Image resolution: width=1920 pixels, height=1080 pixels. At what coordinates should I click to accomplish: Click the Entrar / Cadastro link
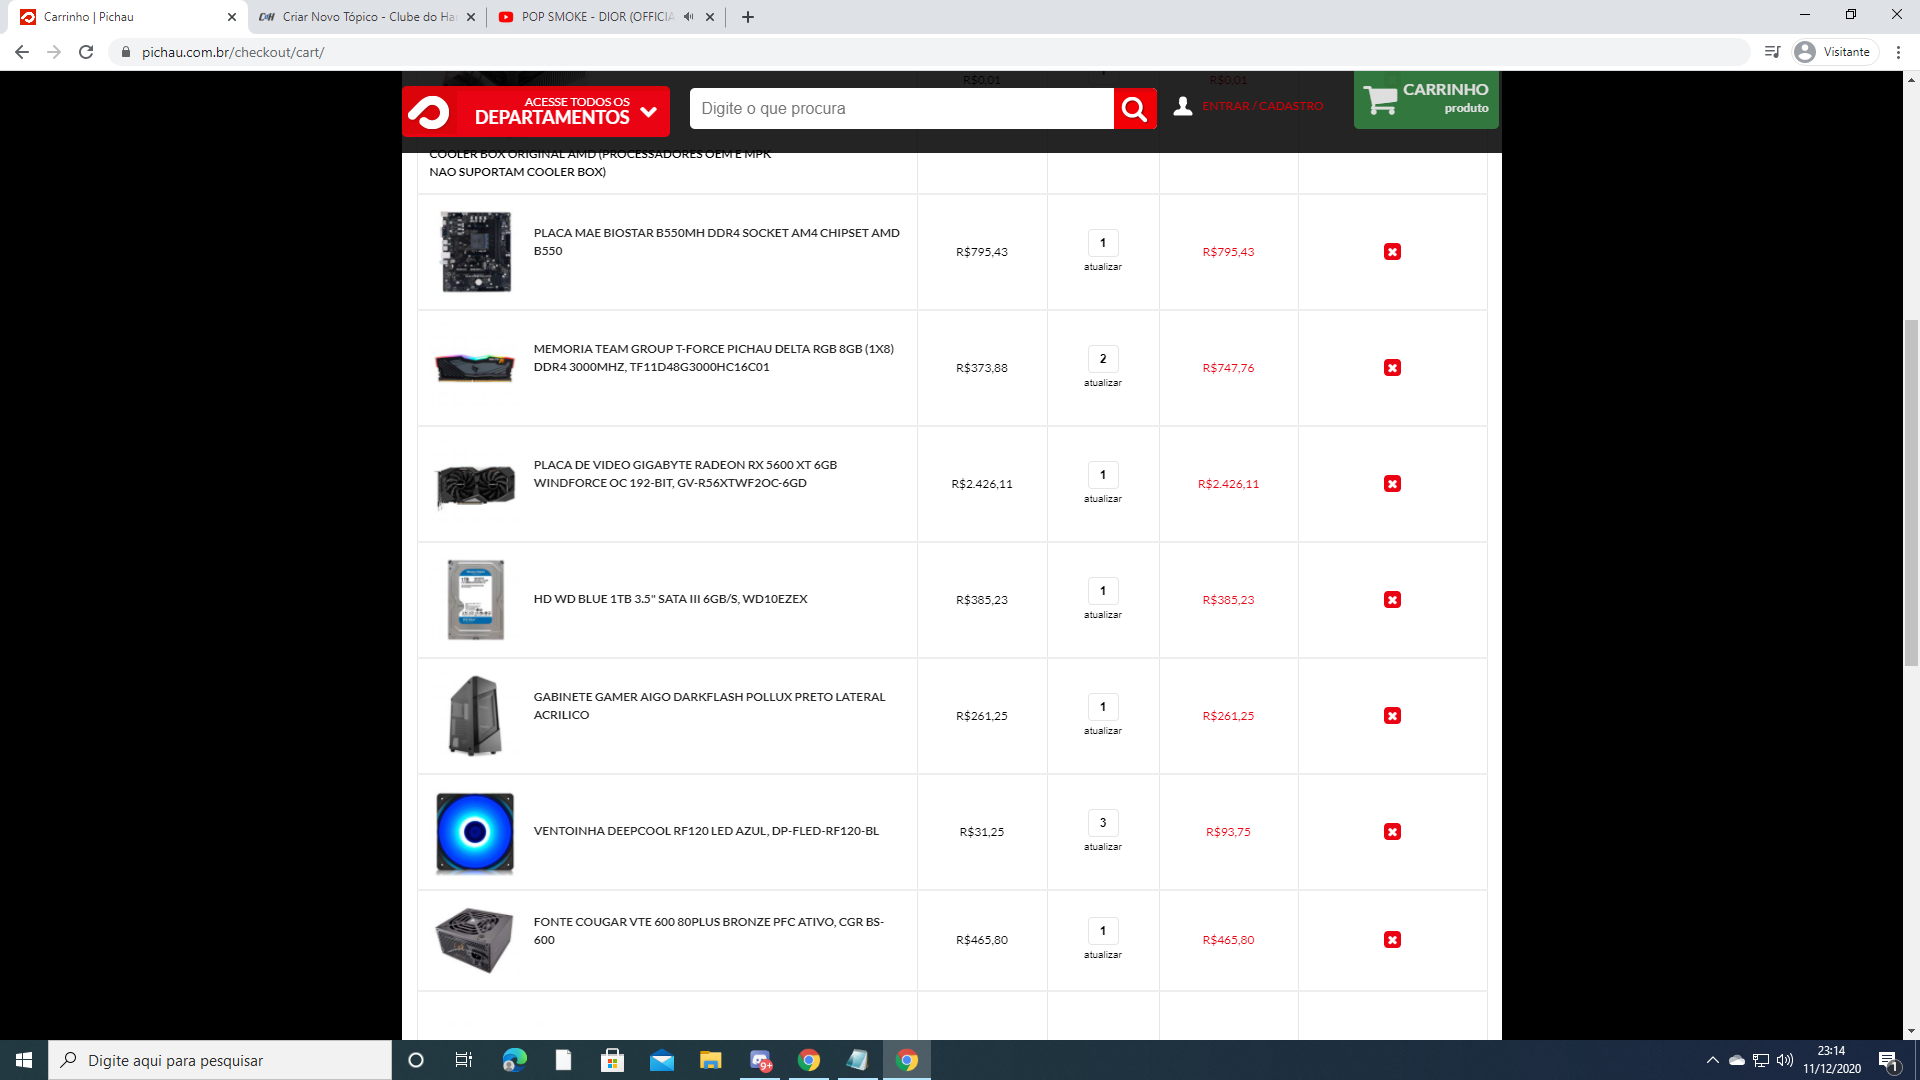1262,106
